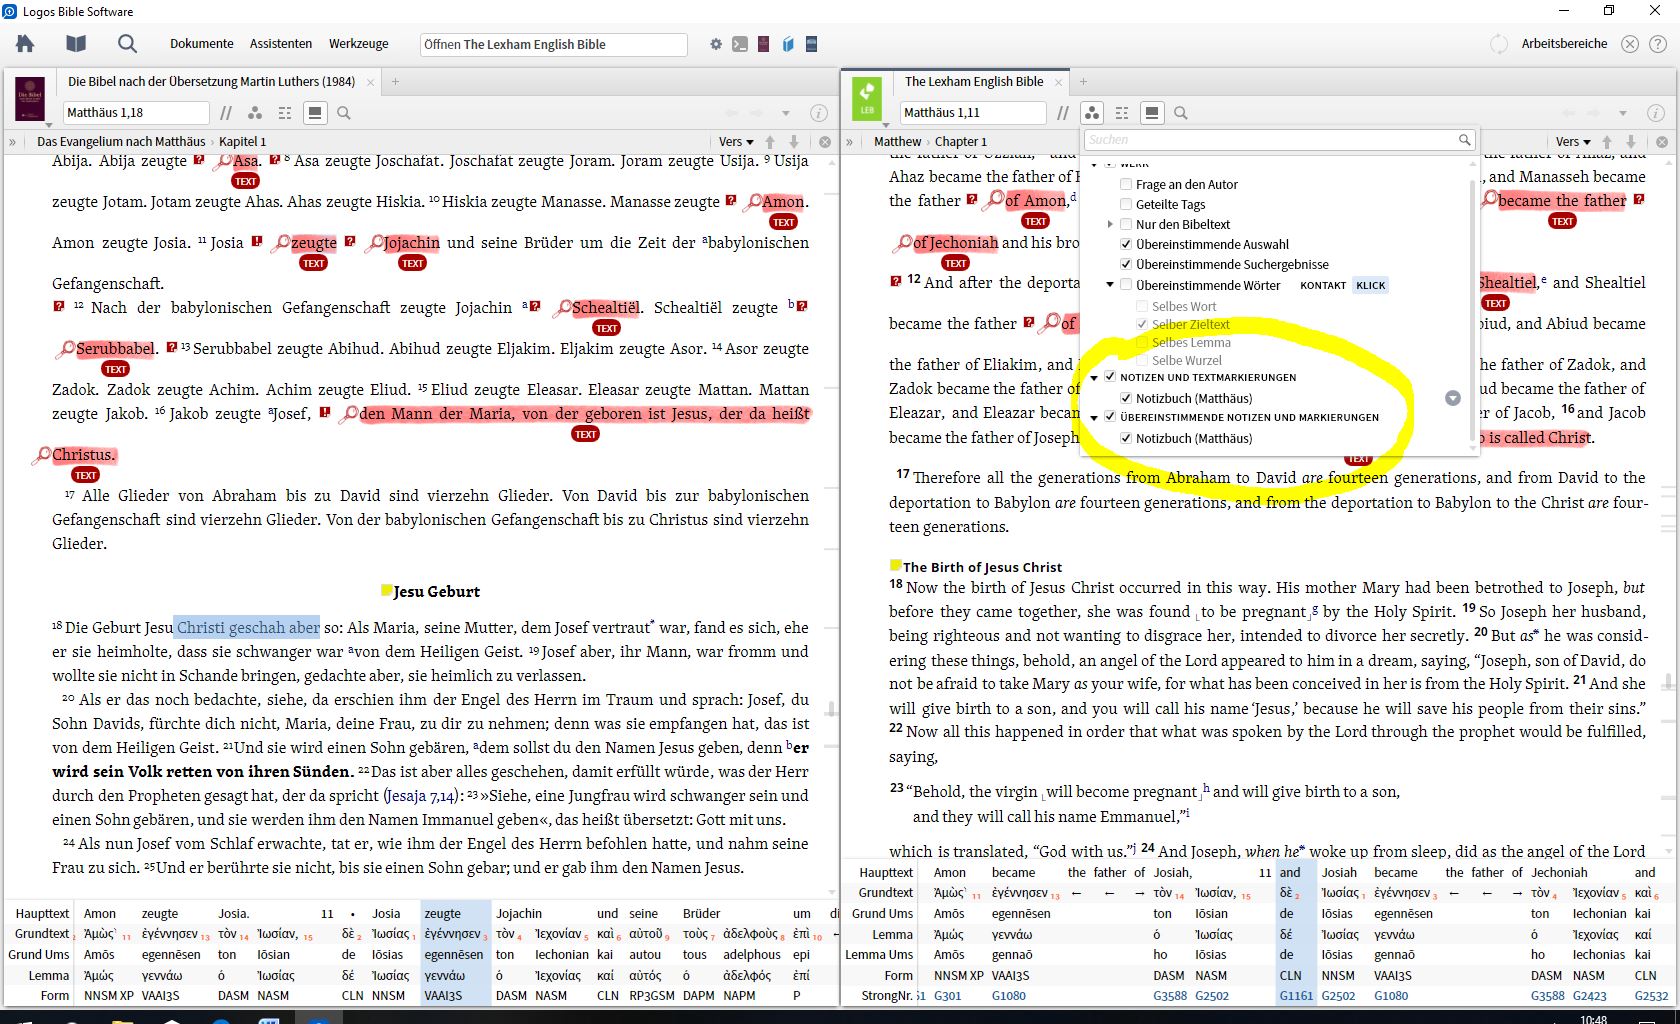Click Das Evangelium nach Matthäus breadcrumb

coord(121,142)
